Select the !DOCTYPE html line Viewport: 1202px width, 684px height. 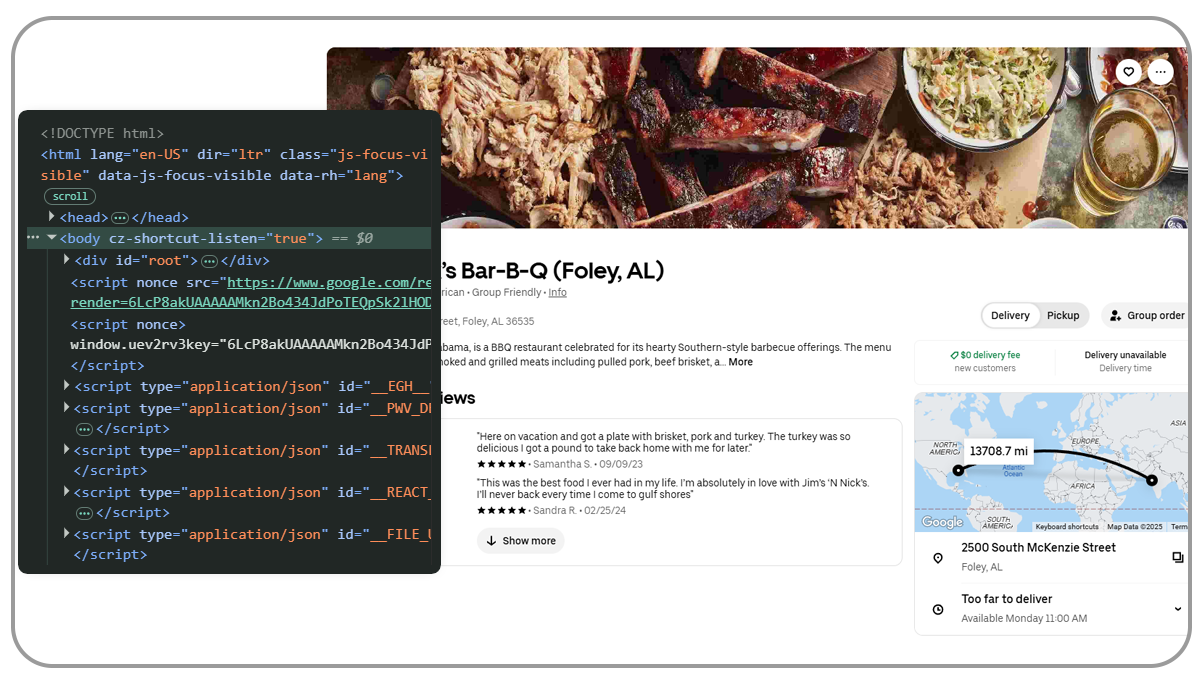[x=102, y=133]
